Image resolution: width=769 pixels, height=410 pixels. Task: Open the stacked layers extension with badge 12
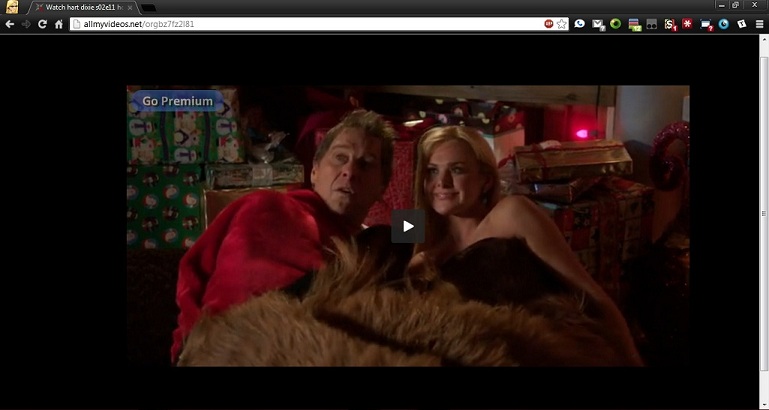coord(635,25)
